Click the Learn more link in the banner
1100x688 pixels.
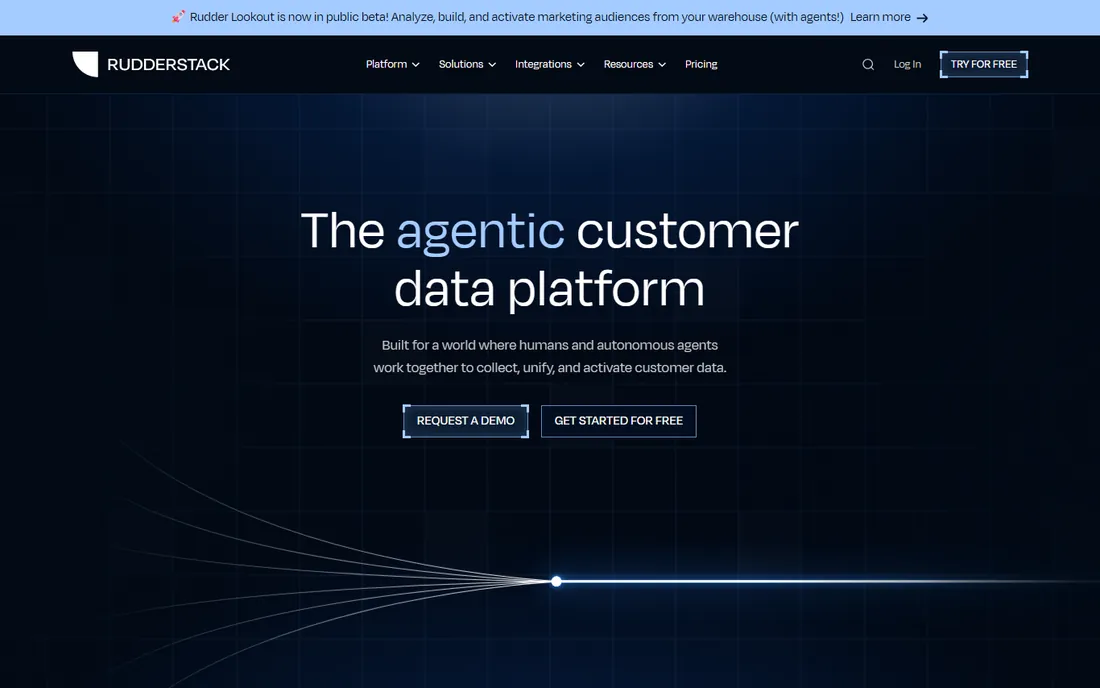point(880,17)
